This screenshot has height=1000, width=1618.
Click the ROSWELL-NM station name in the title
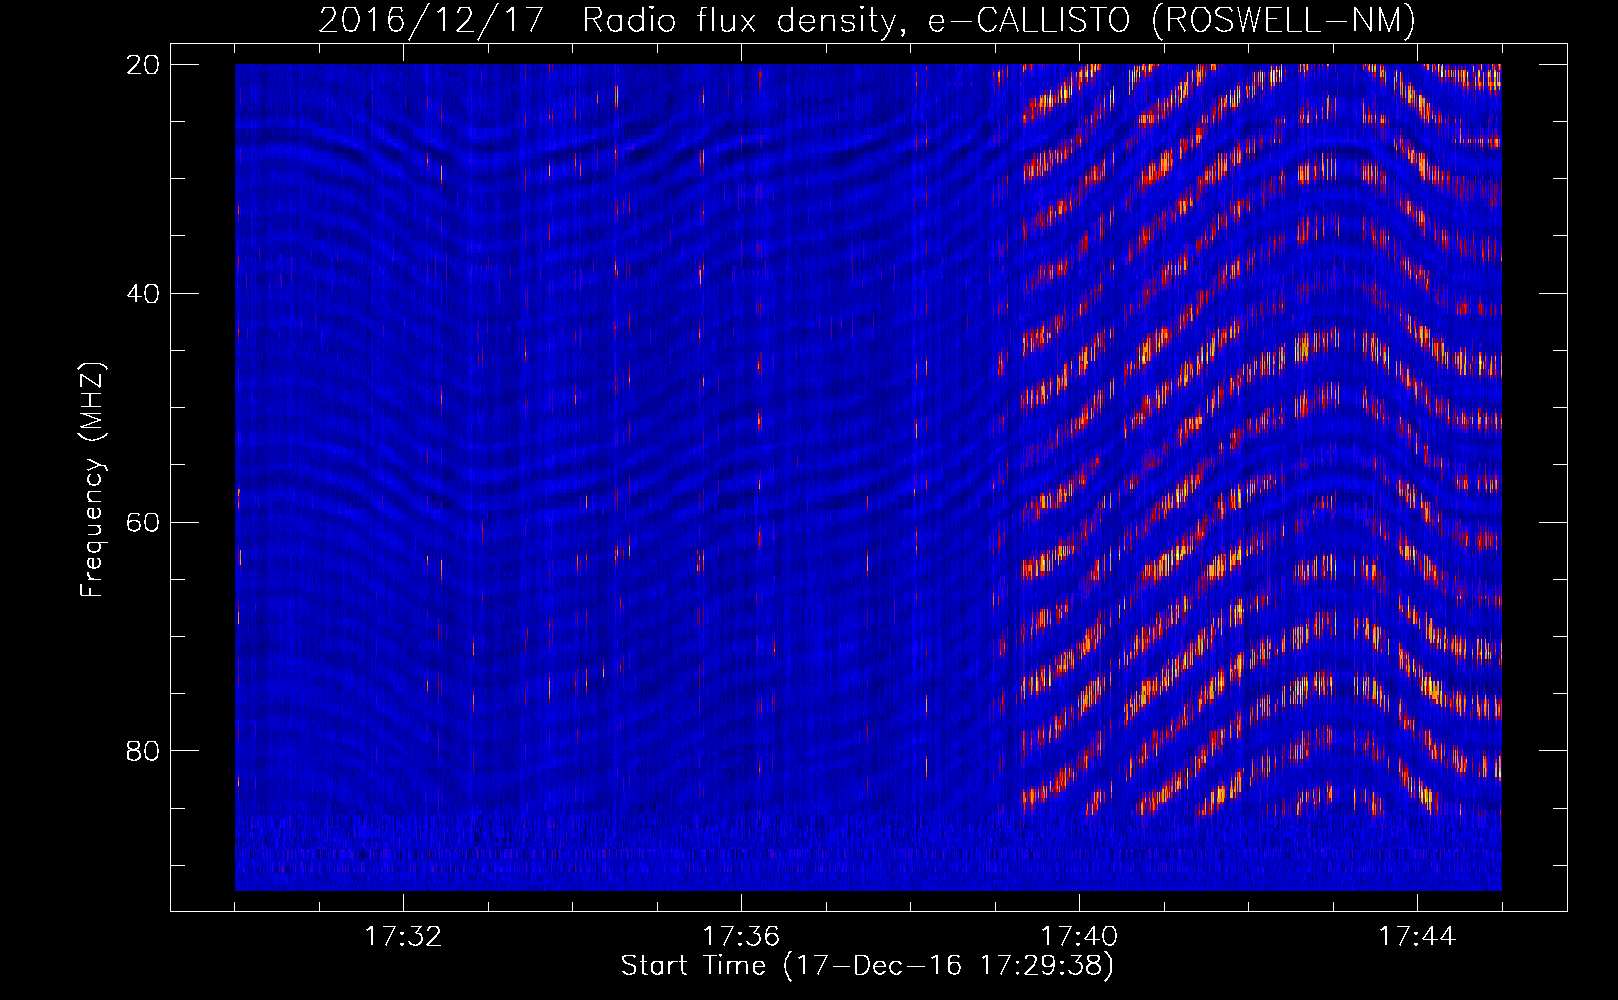point(1284,20)
